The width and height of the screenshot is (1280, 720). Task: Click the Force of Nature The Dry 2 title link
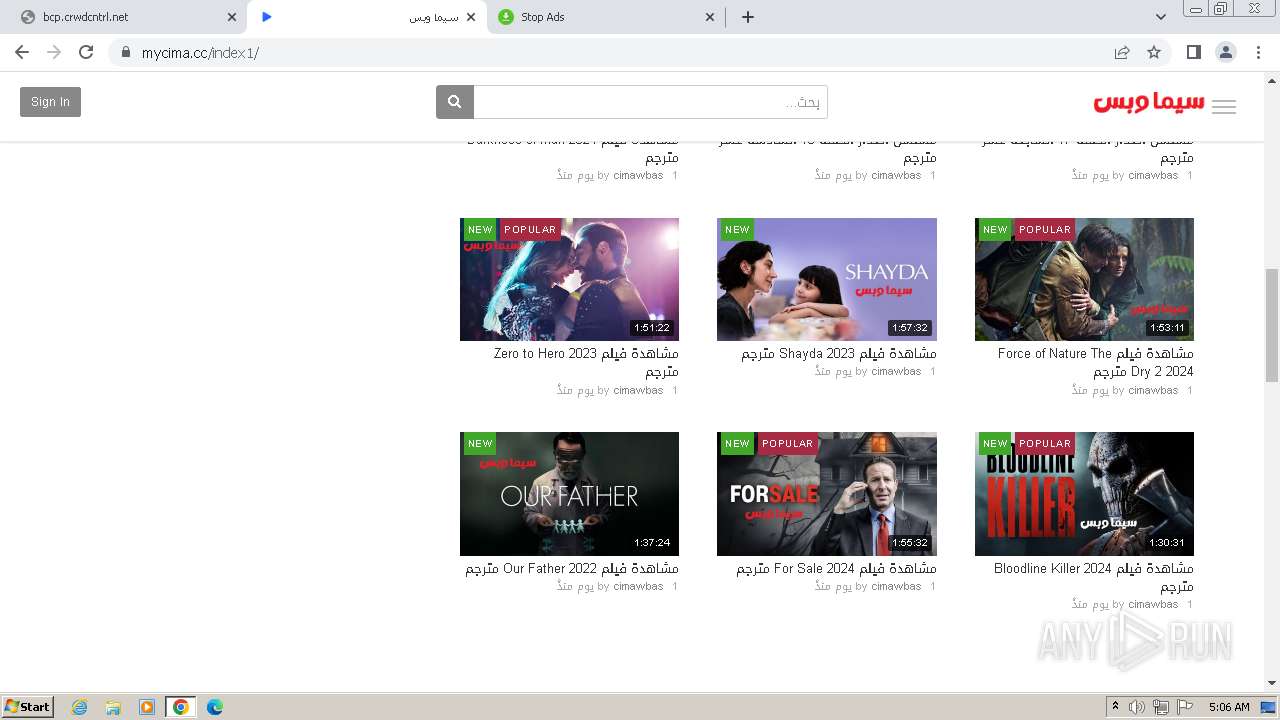pyautogui.click(x=1096, y=362)
